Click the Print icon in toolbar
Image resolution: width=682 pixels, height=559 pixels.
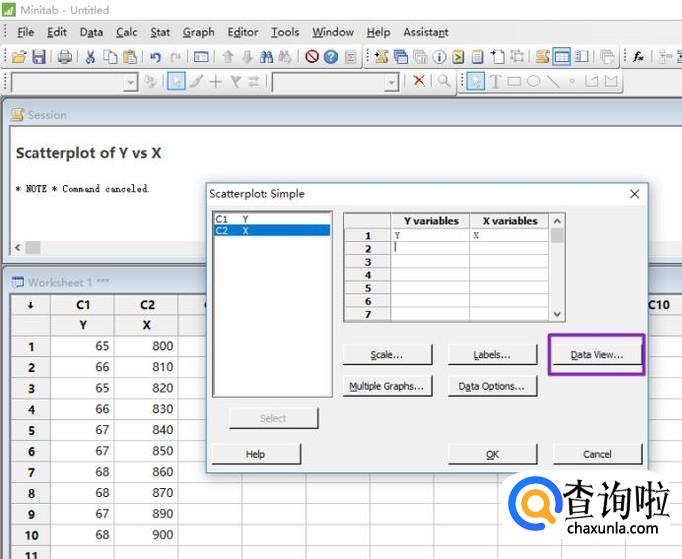(x=64, y=57)
